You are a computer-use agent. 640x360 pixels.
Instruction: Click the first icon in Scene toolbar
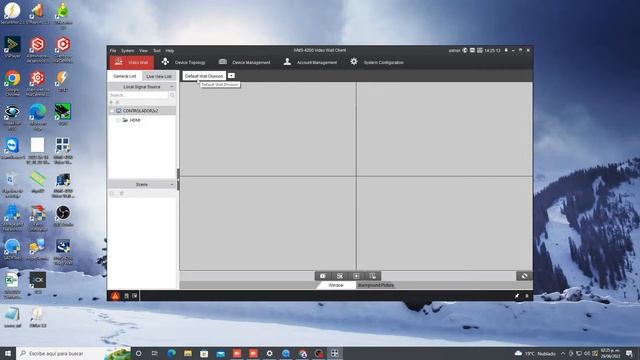[x=112, y=193]
